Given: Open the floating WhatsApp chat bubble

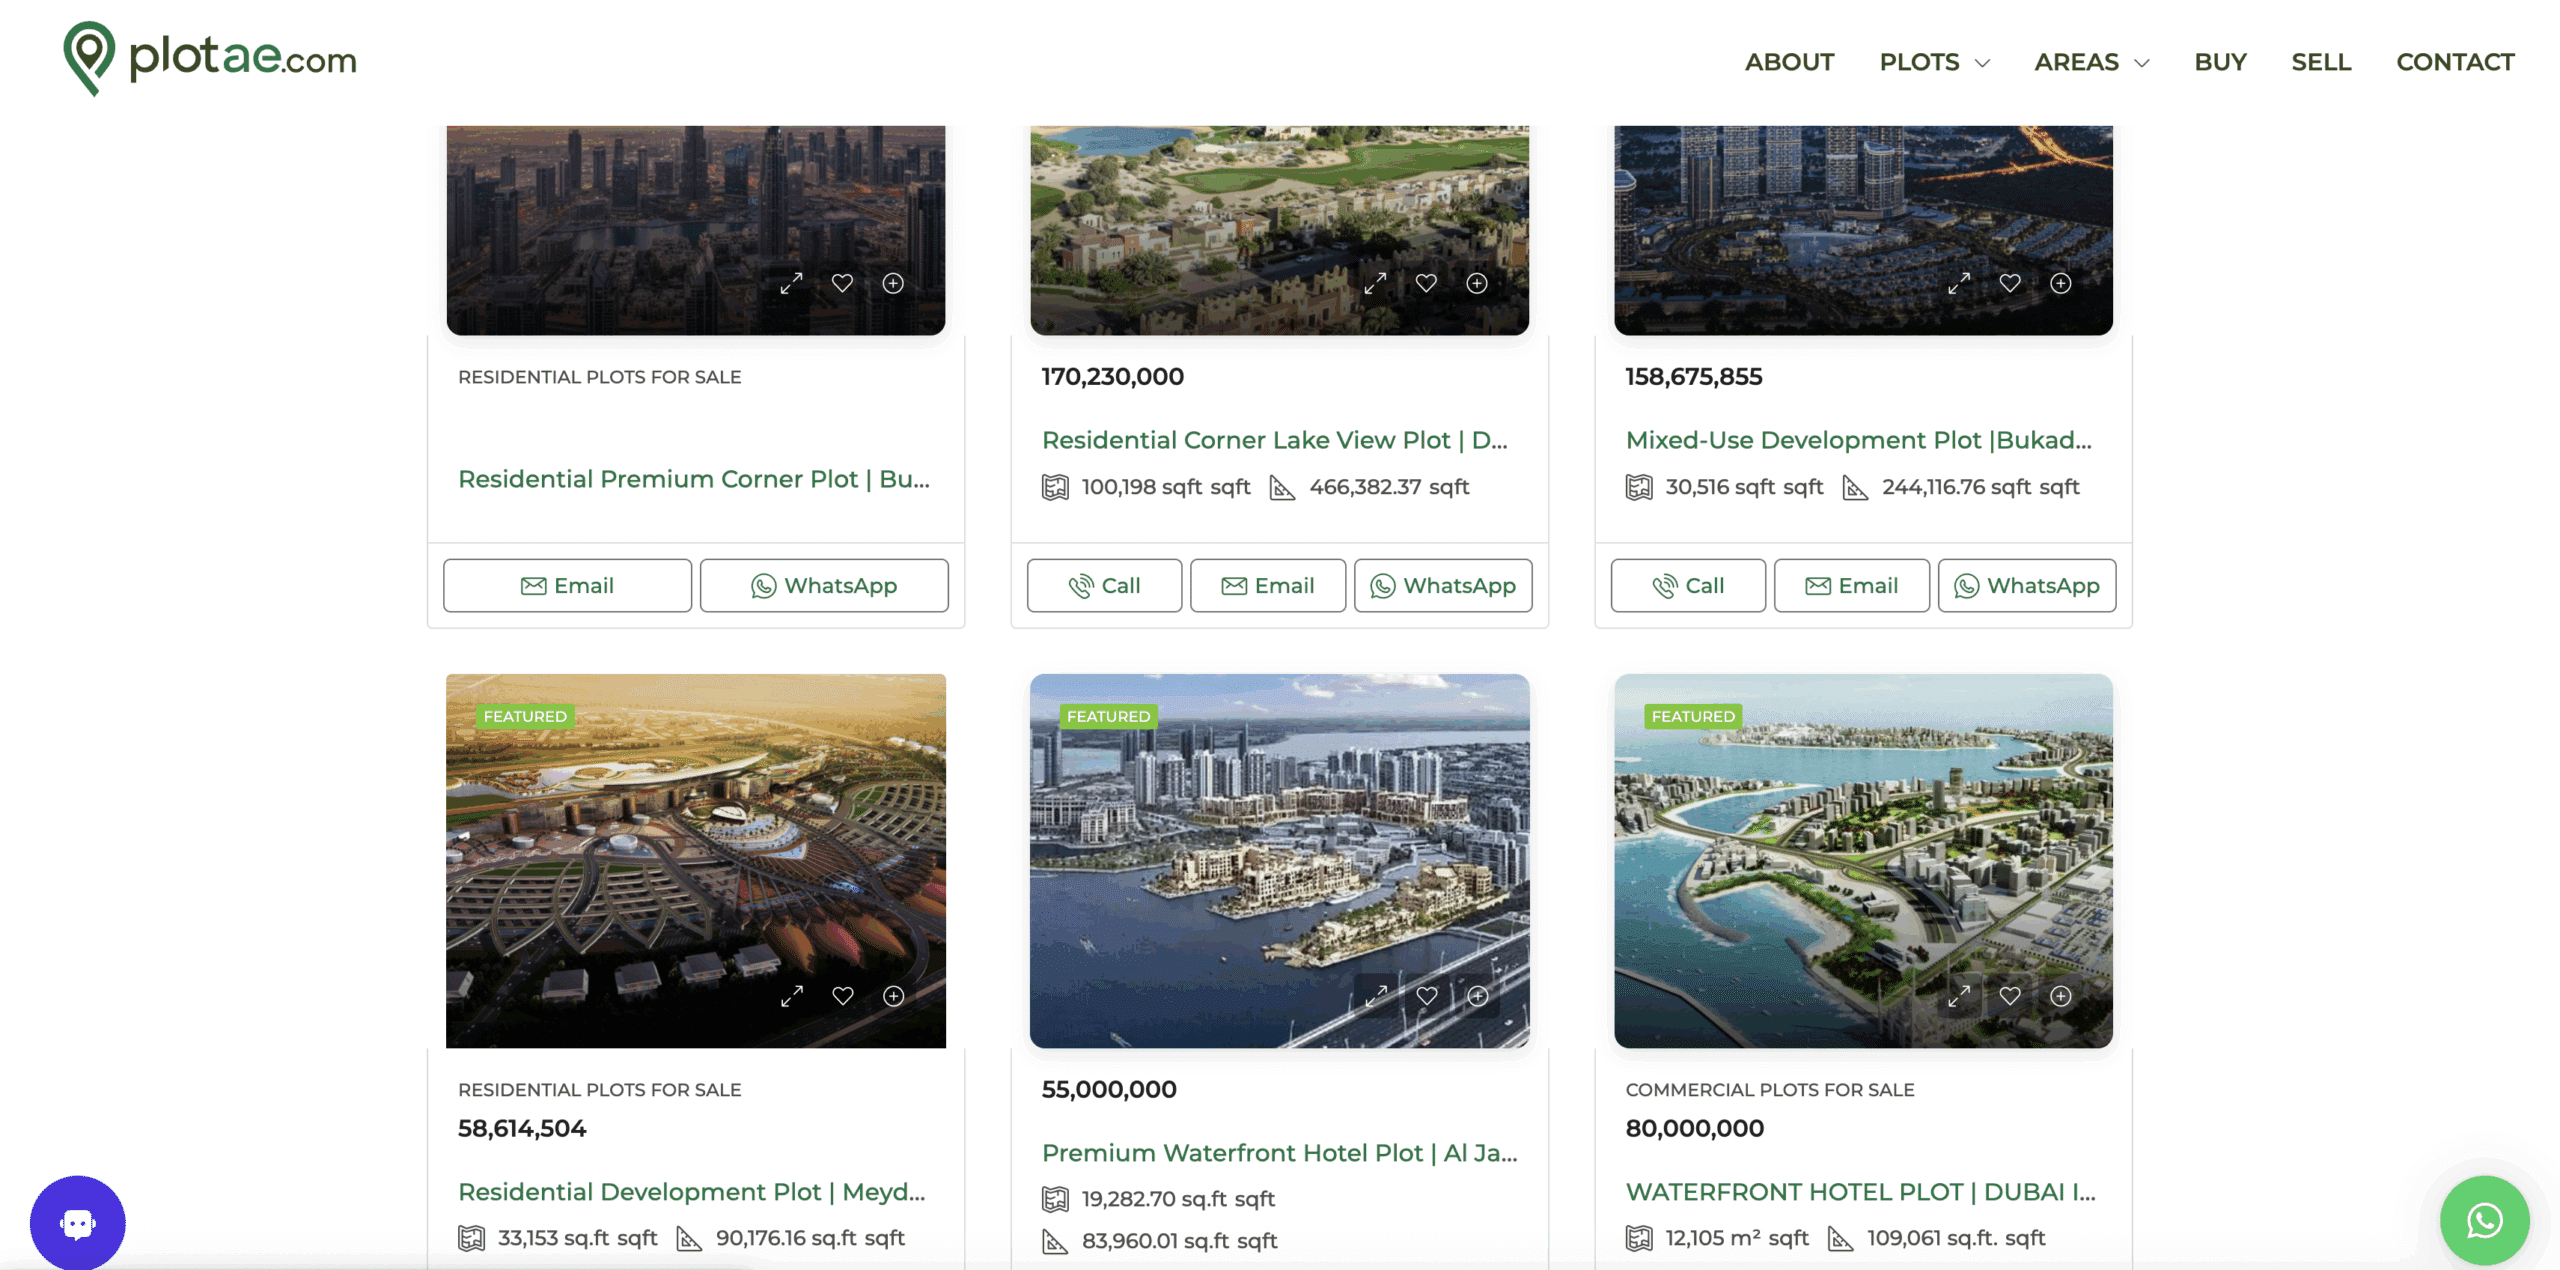Looking at the screenshot, I should (x=2484, y=1220).
